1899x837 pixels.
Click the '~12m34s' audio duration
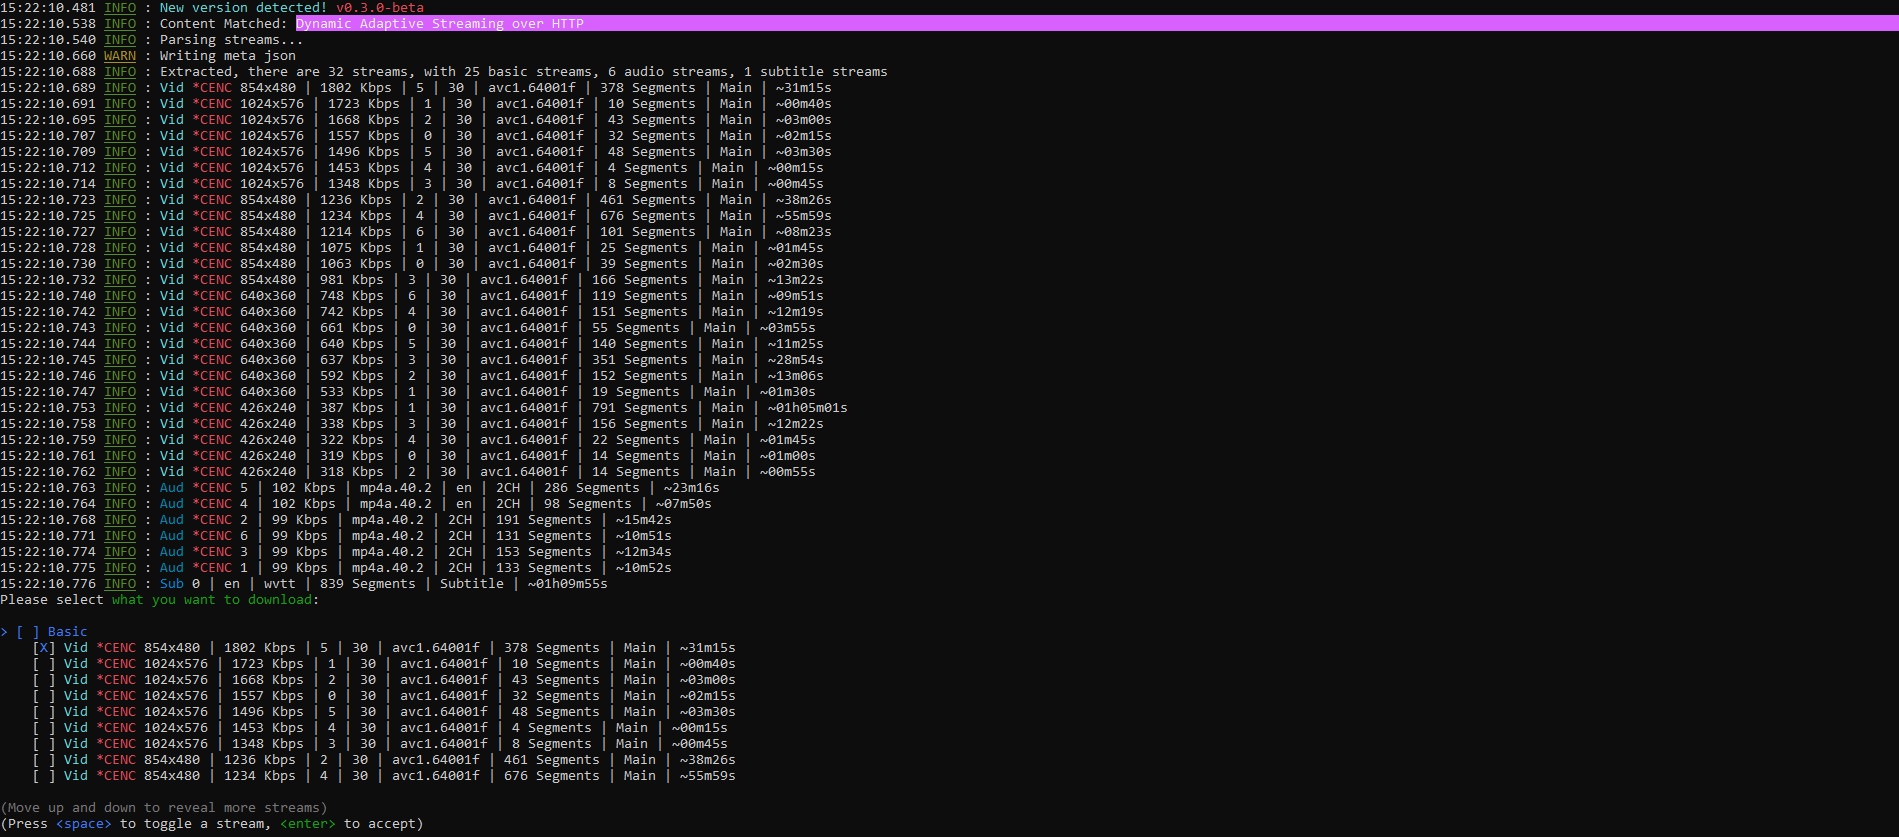pos(644,552)
